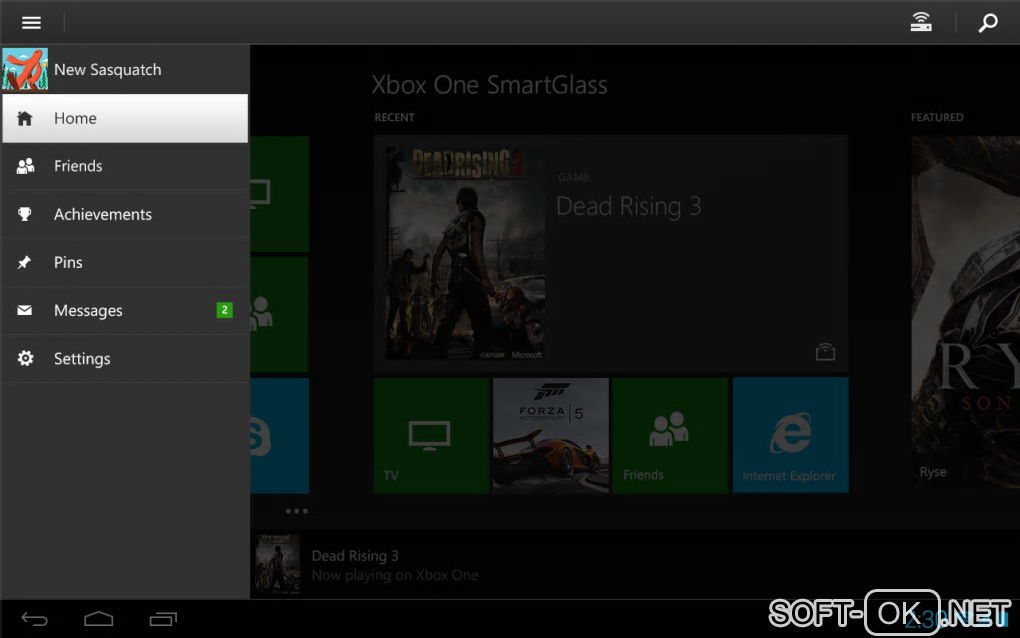Click the green unread messages badge
1020x638 pixels.
224,310
